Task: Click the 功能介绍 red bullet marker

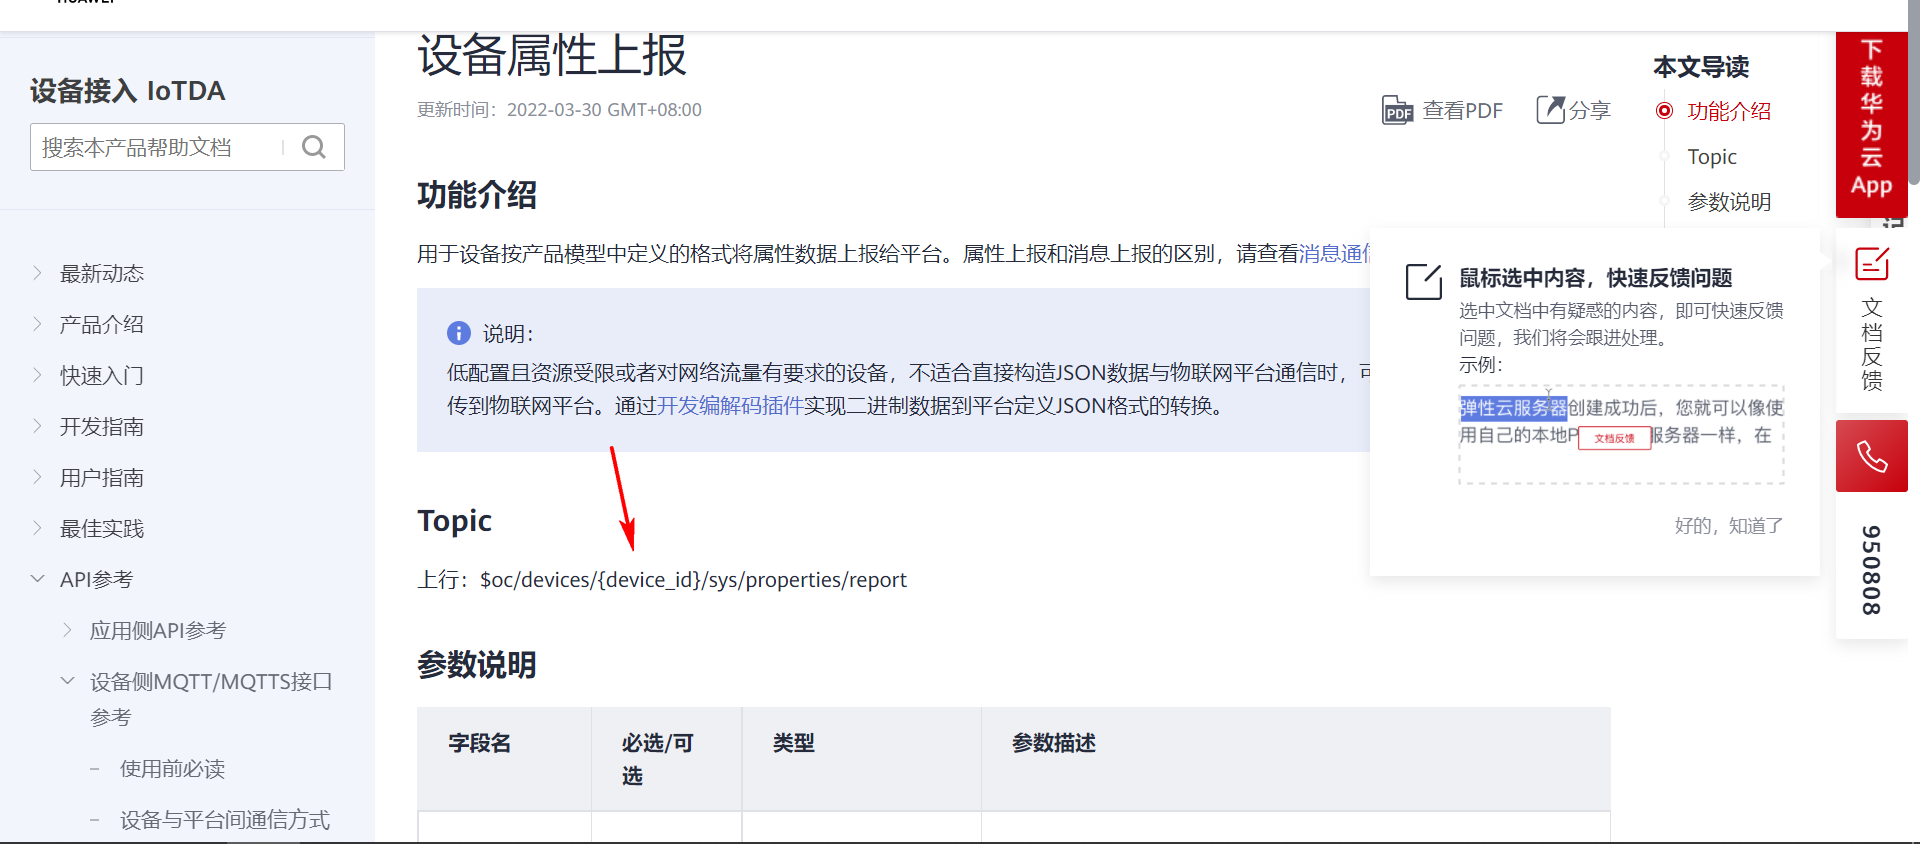Action: (x=1664, y=111)
